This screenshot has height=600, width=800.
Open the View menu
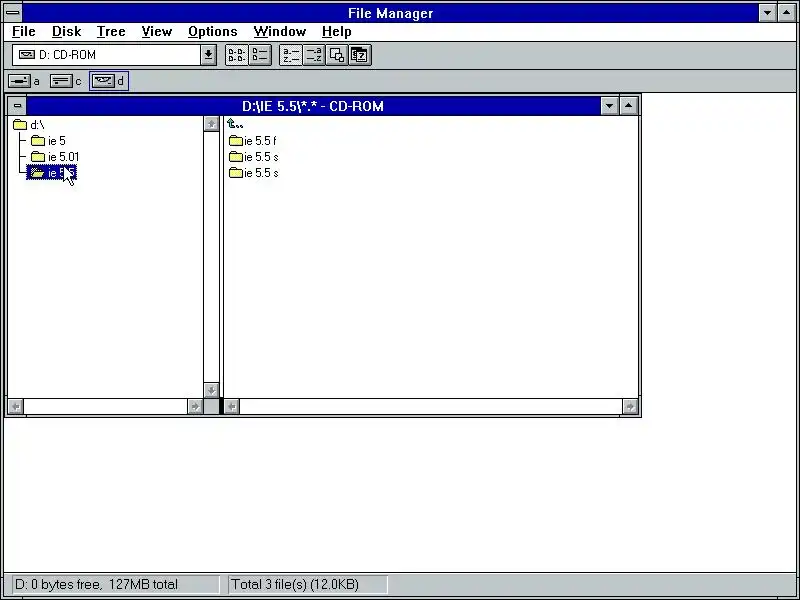point(157,32)
